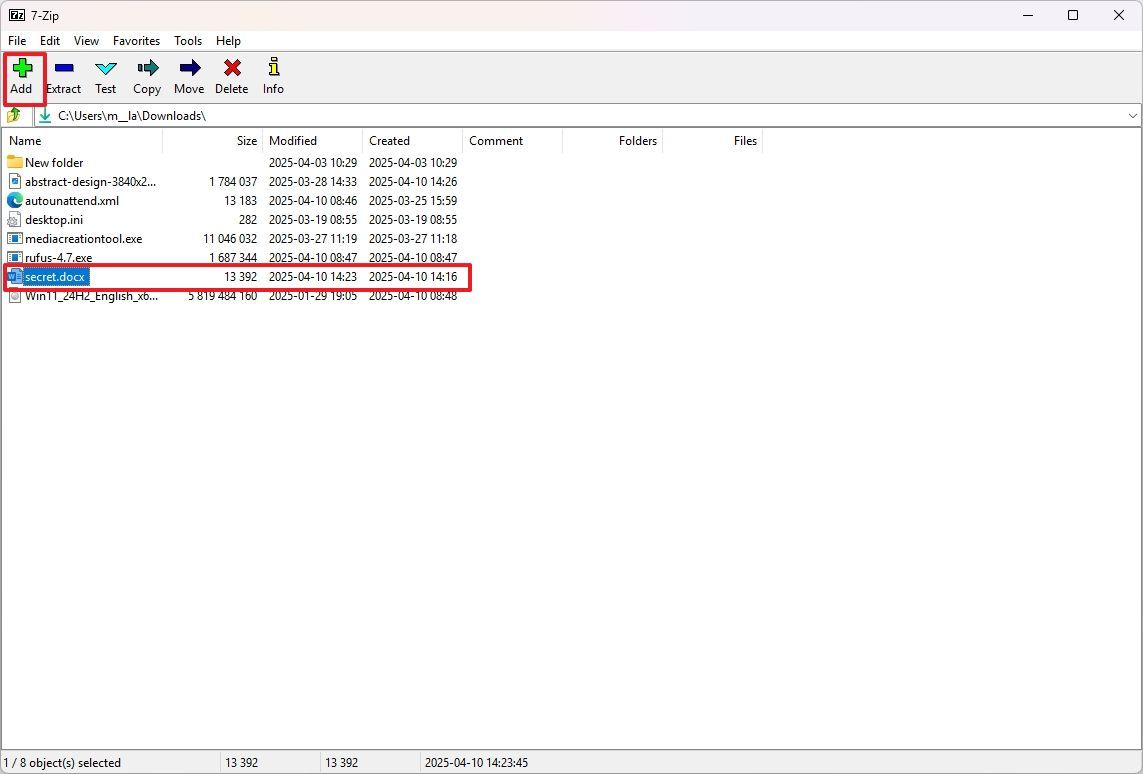Click the Delete toolbar icon
Screen dimensions: 1143x774
pos(230,75)
